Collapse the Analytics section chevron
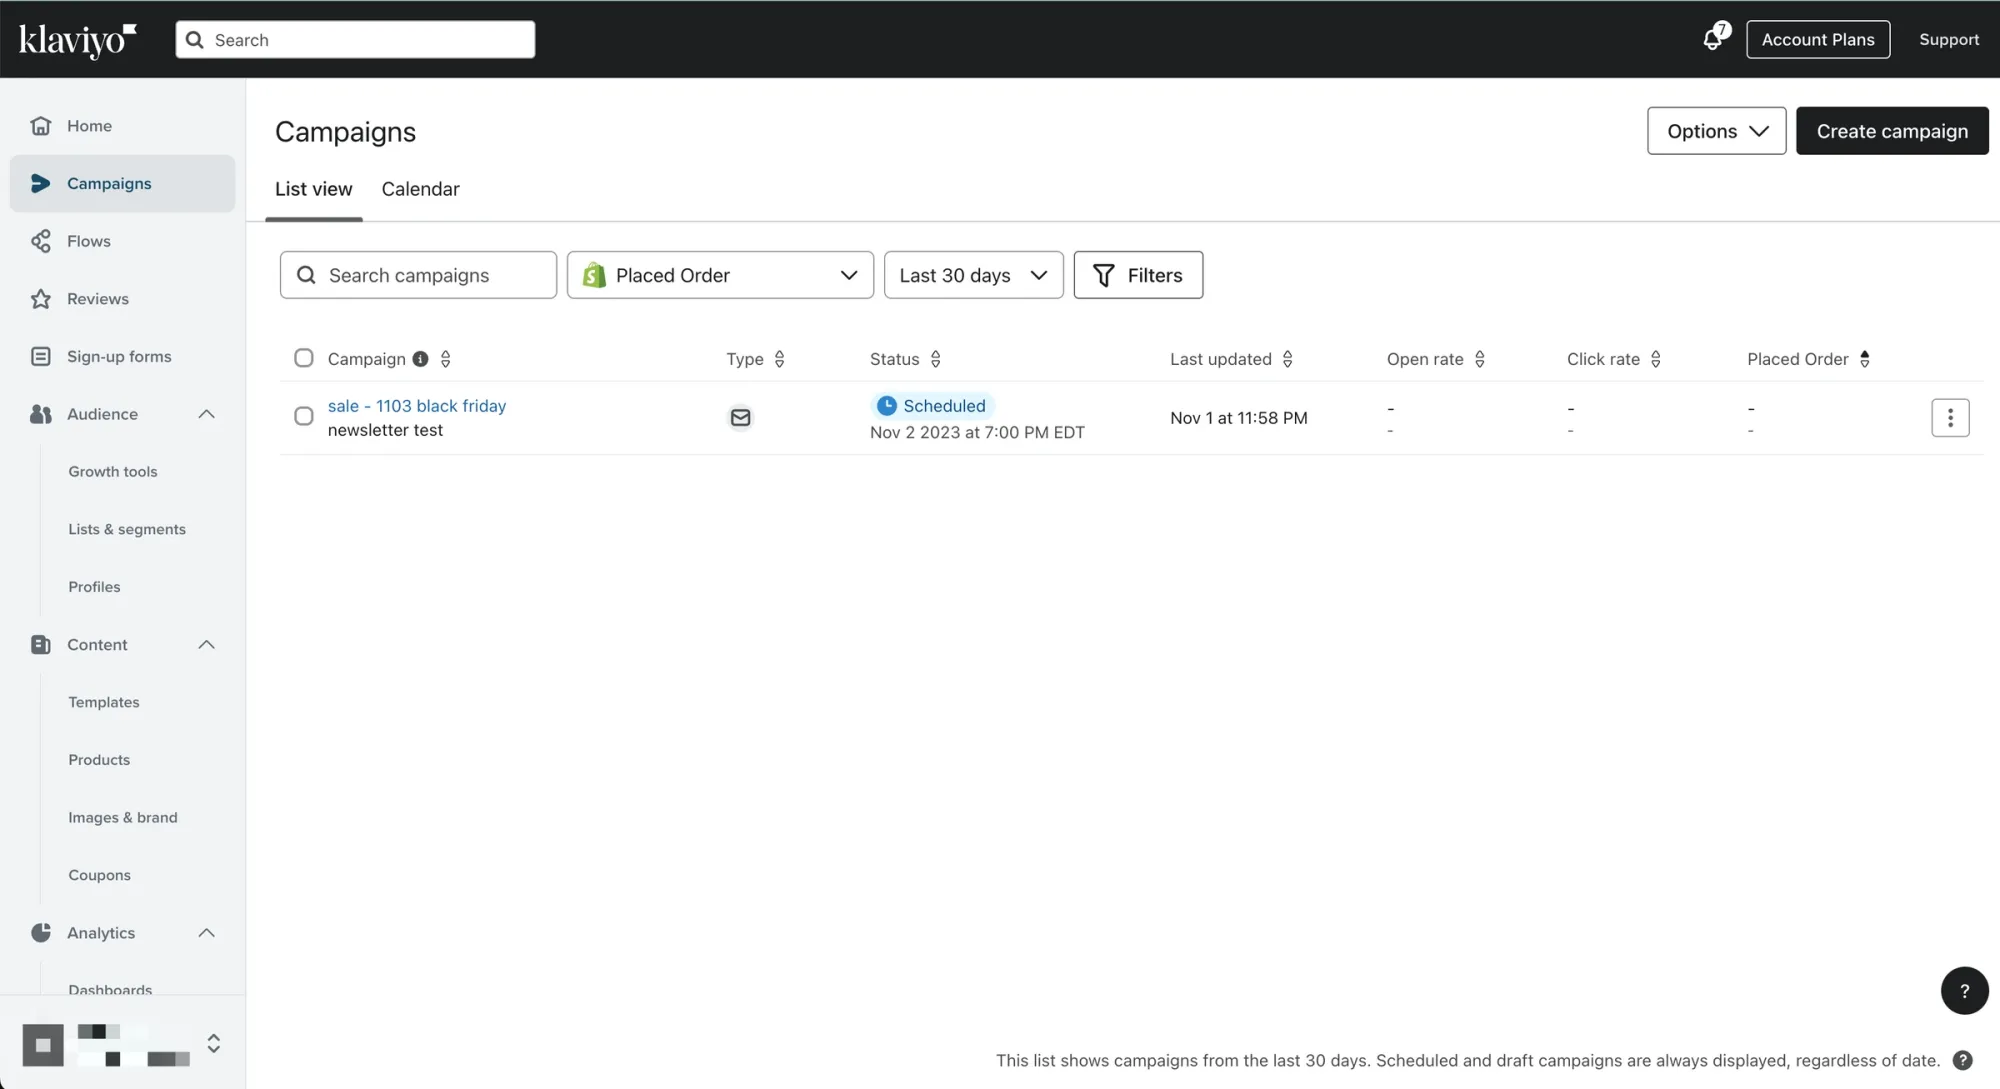 coord(207,933)
